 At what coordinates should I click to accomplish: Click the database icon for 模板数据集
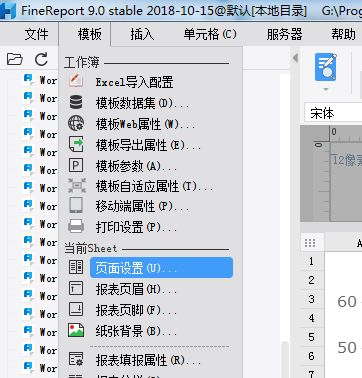76,102
